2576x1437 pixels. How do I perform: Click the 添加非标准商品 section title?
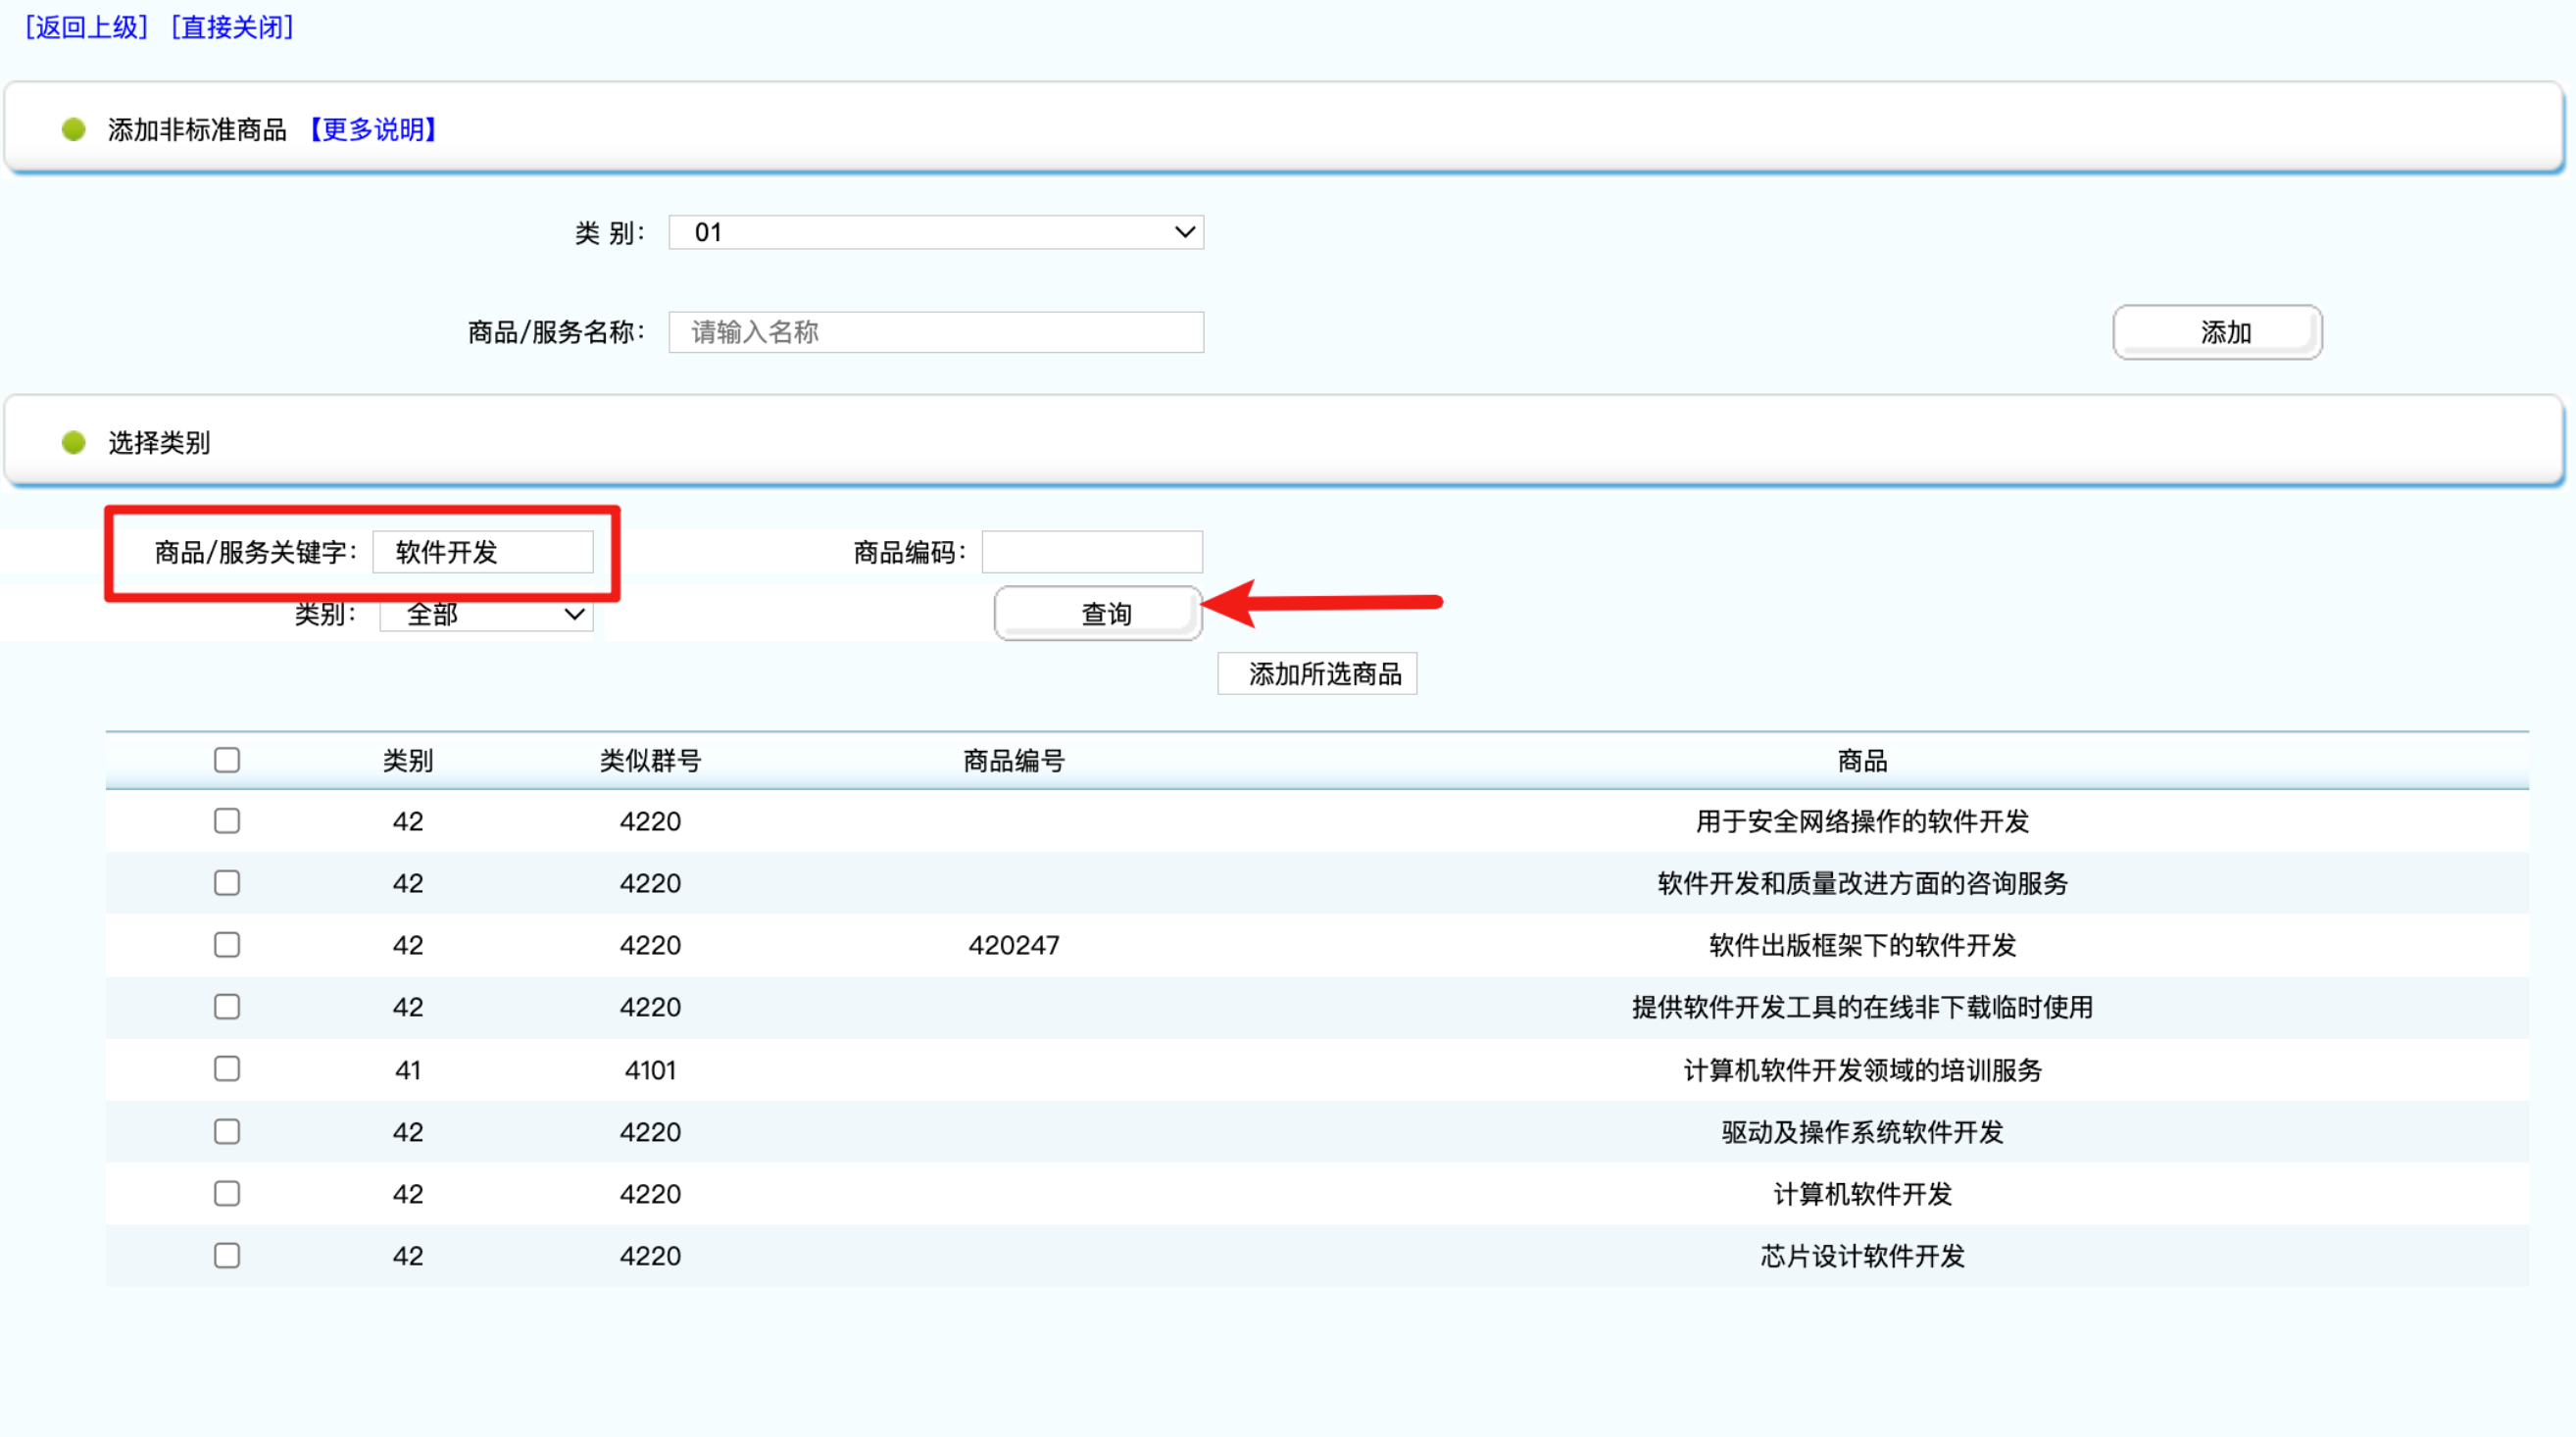[197, 129]
